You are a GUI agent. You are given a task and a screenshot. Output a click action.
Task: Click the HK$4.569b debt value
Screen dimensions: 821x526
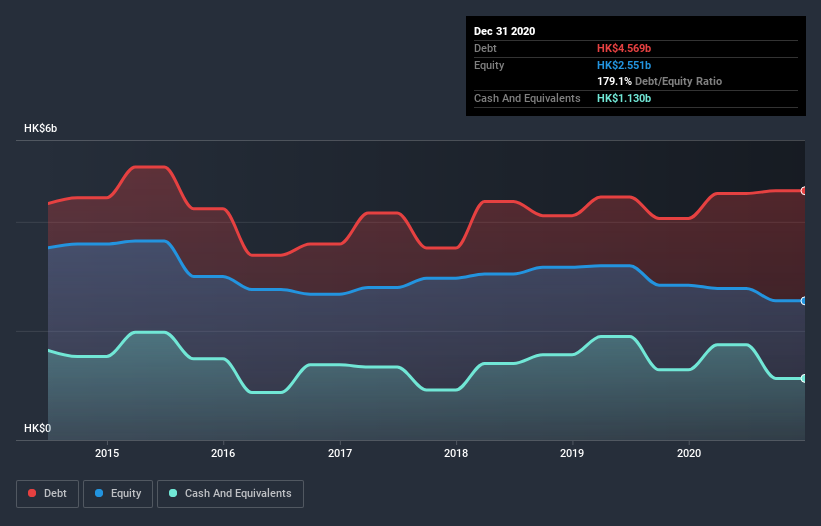point(624,48)
